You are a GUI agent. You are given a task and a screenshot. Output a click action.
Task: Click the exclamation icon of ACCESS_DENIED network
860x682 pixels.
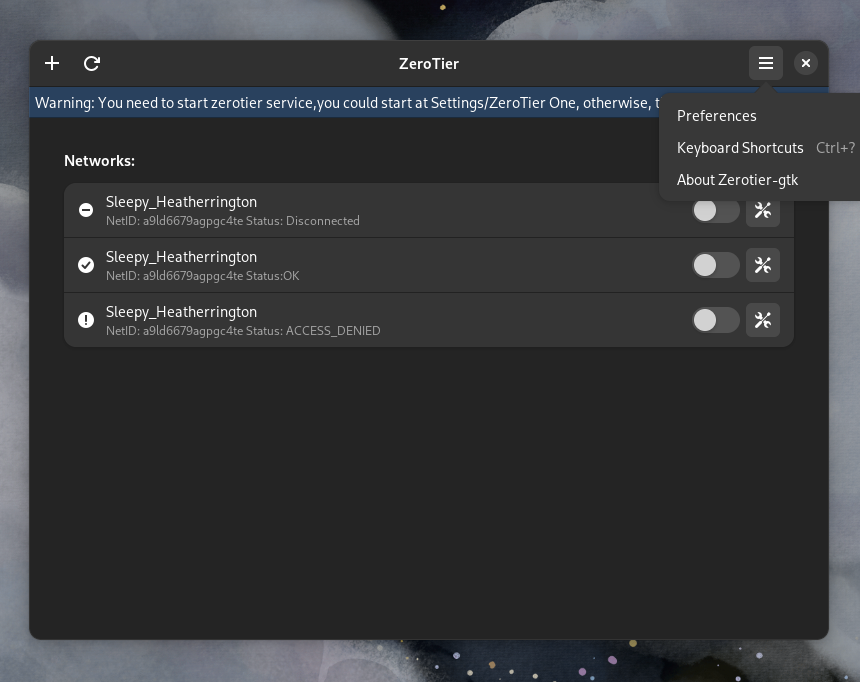[86, 320]
